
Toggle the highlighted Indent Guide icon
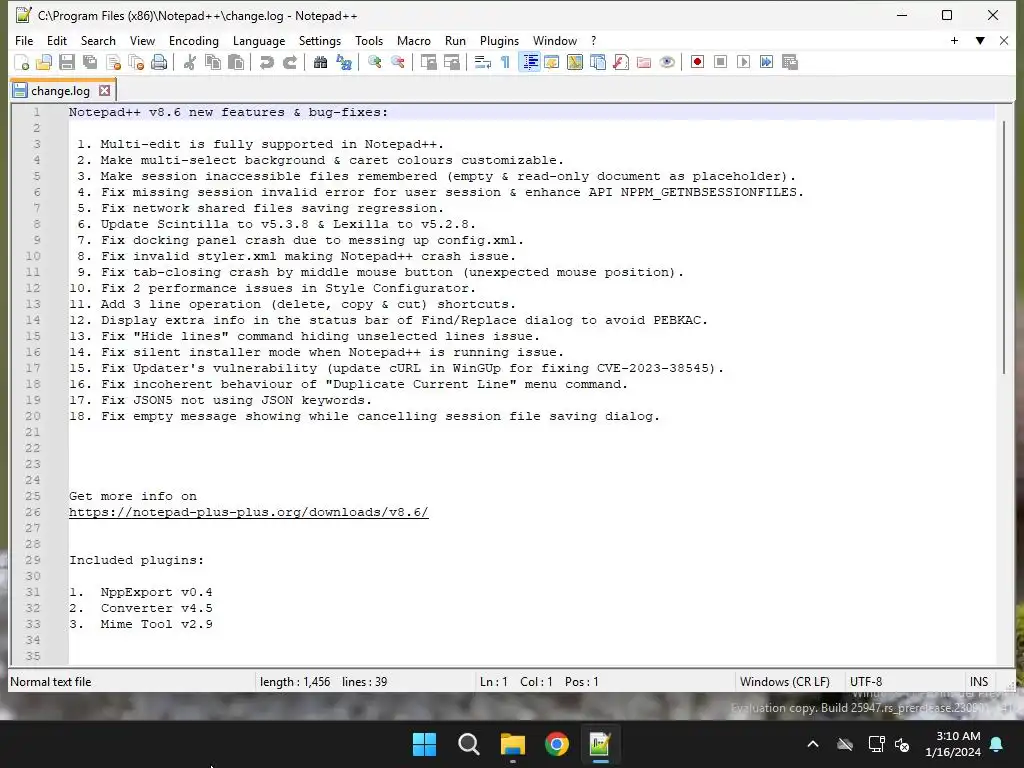coord(530,63)
